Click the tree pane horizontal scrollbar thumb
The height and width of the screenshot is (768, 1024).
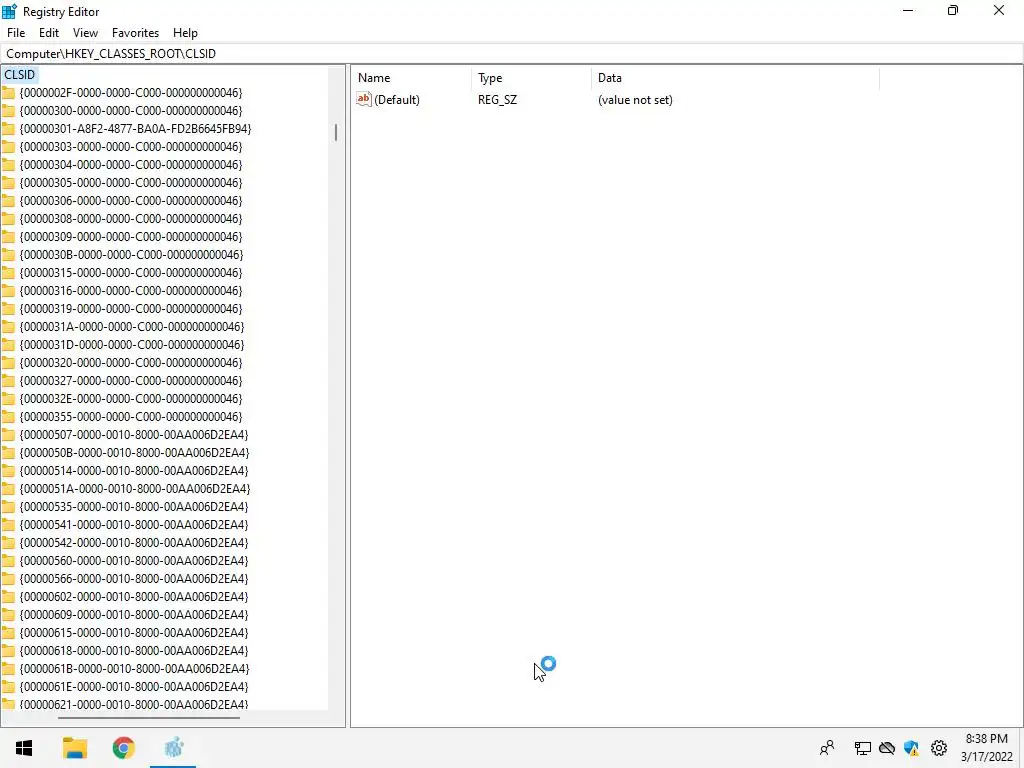[x=149, y=718]
